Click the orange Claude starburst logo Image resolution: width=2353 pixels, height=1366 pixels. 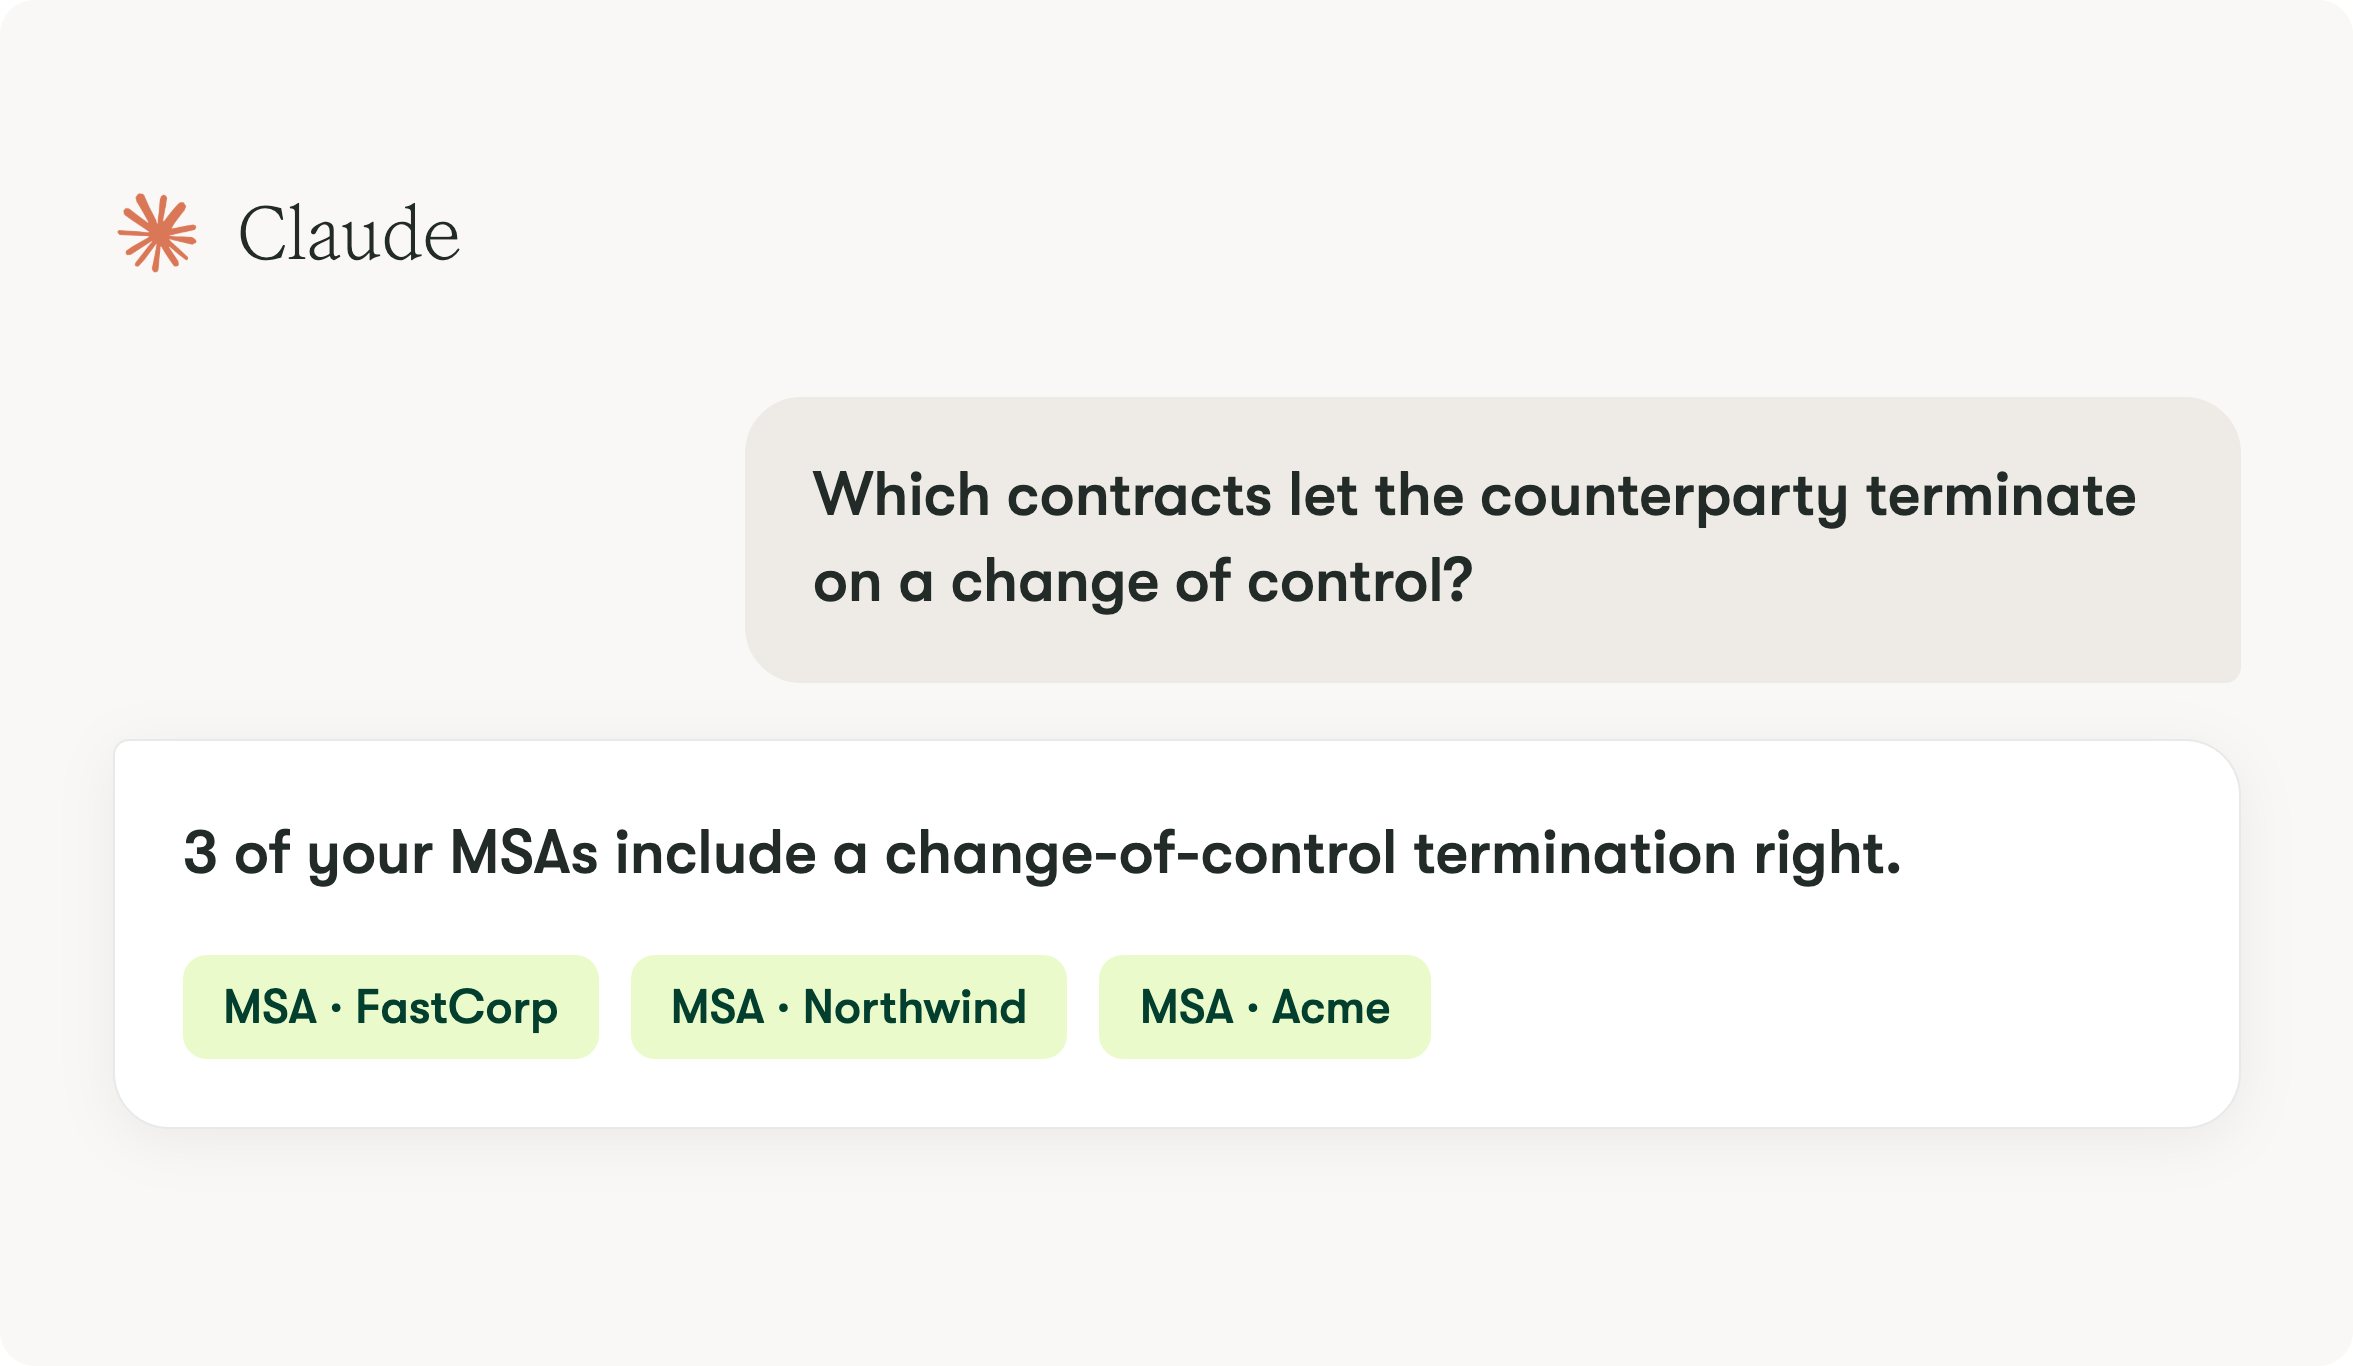[157, 233]
